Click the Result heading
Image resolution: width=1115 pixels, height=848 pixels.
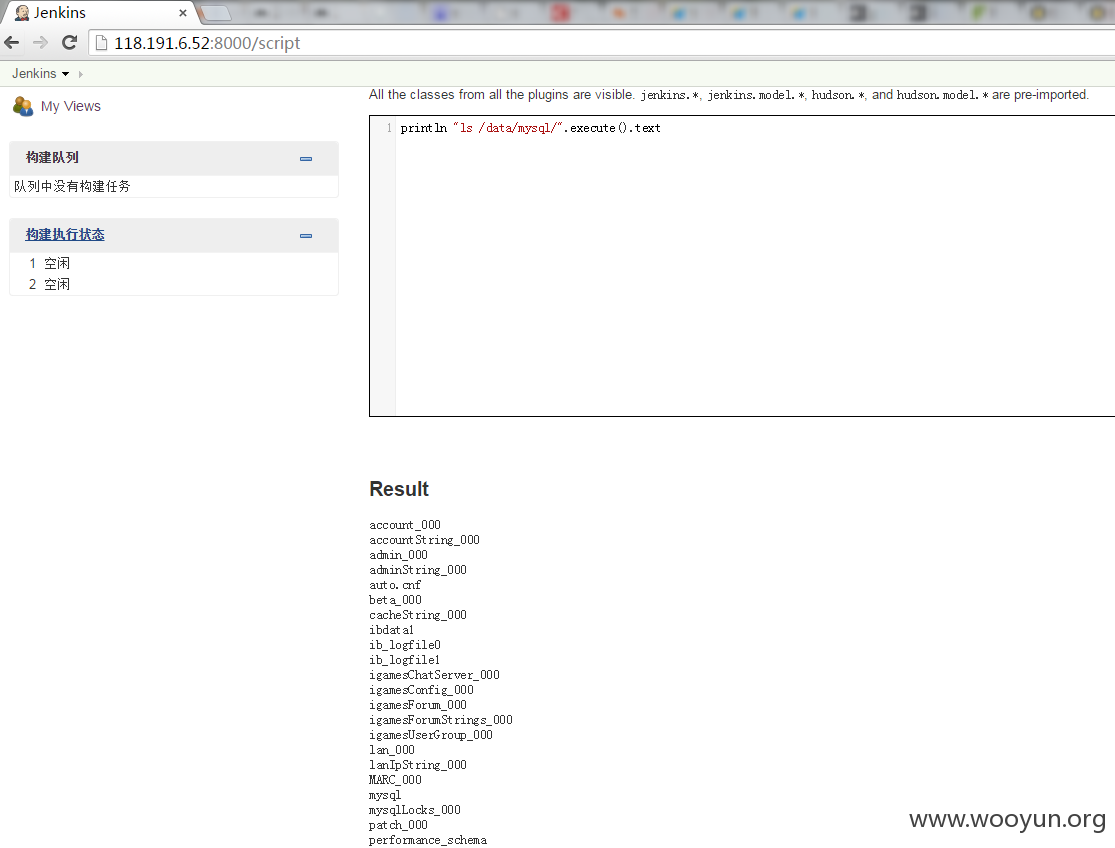399,489
